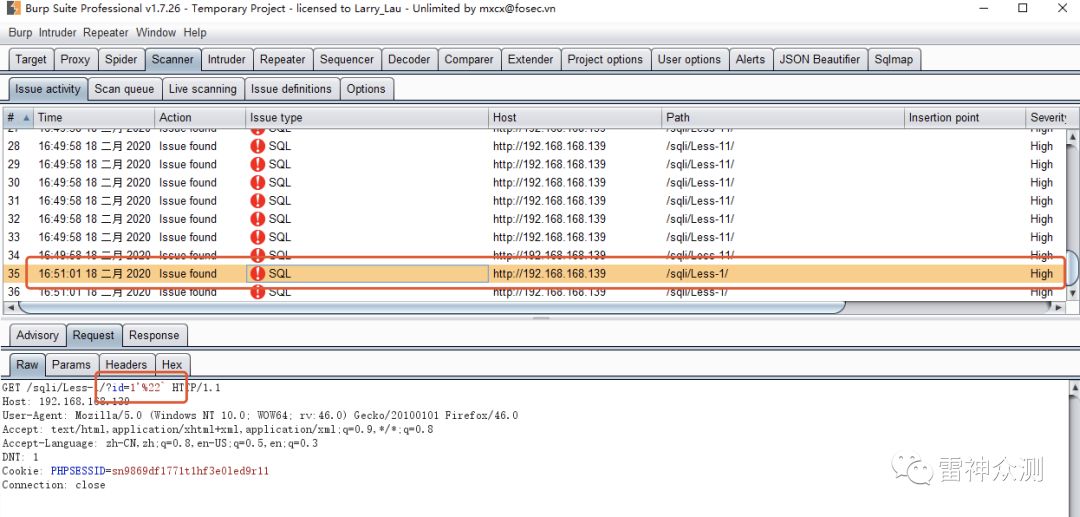Switch to the Proxy tab
The image size is (1080, 517).
pos(75,59)
